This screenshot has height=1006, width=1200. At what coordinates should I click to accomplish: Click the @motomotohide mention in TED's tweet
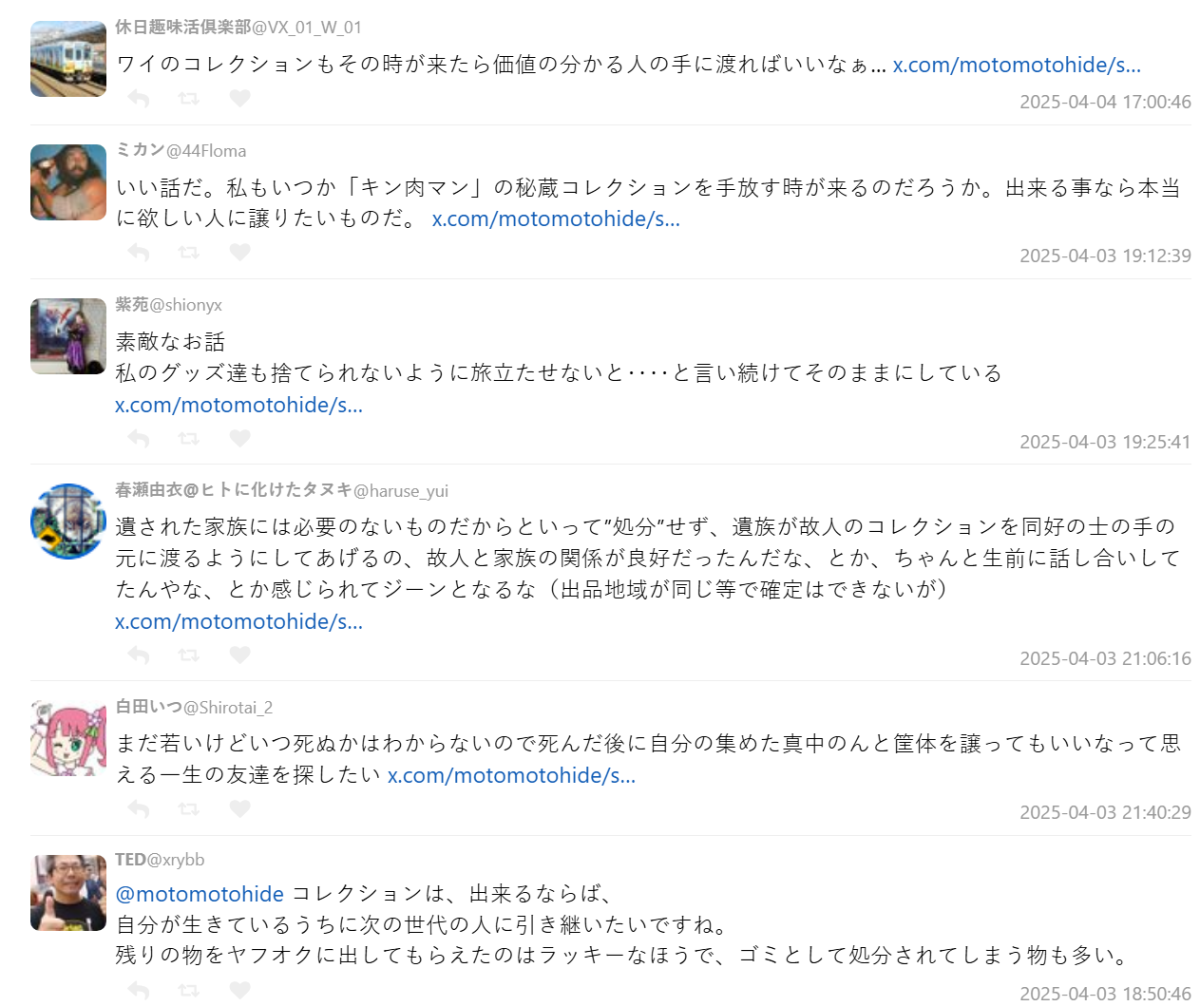click(x=200, y=893)
